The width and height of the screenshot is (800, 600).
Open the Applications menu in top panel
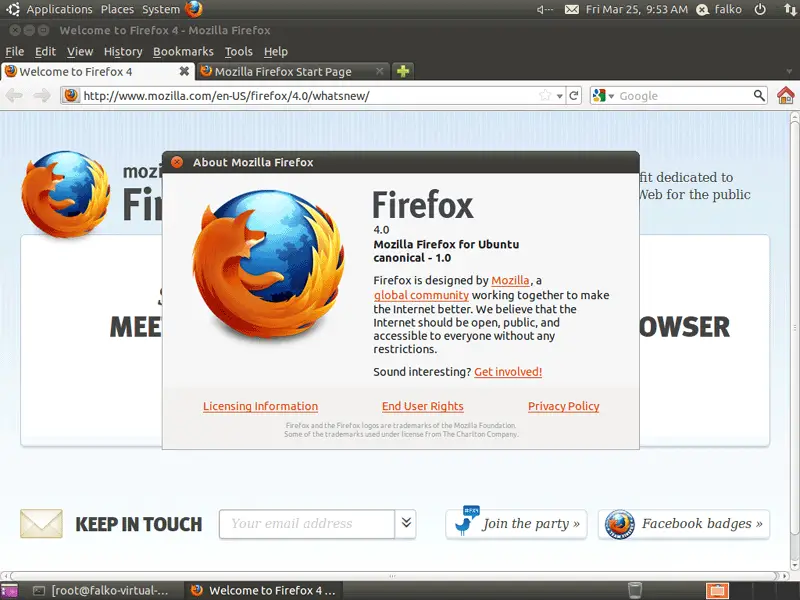tap(59, 9)
